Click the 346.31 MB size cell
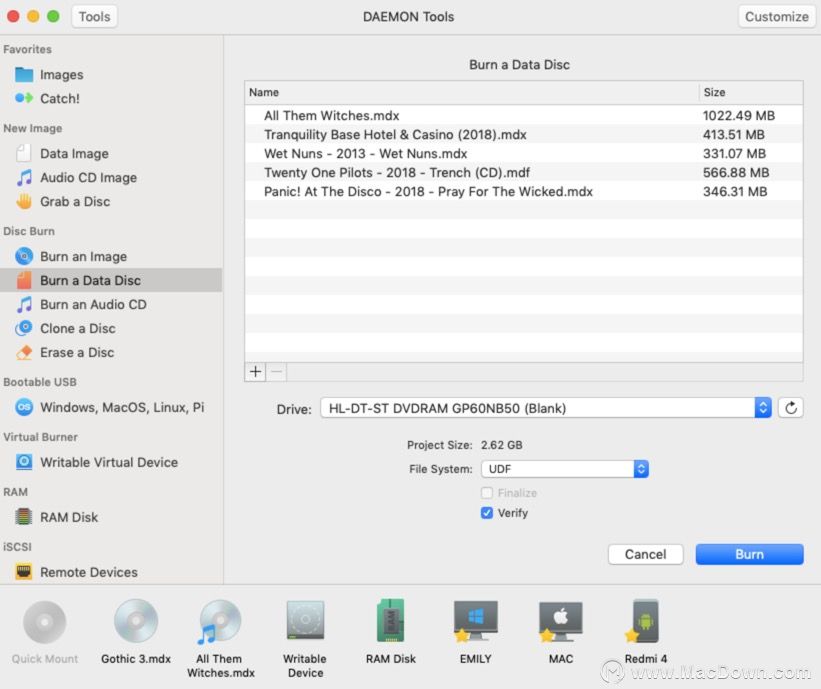Screen dimensions: 821x689 735,192
